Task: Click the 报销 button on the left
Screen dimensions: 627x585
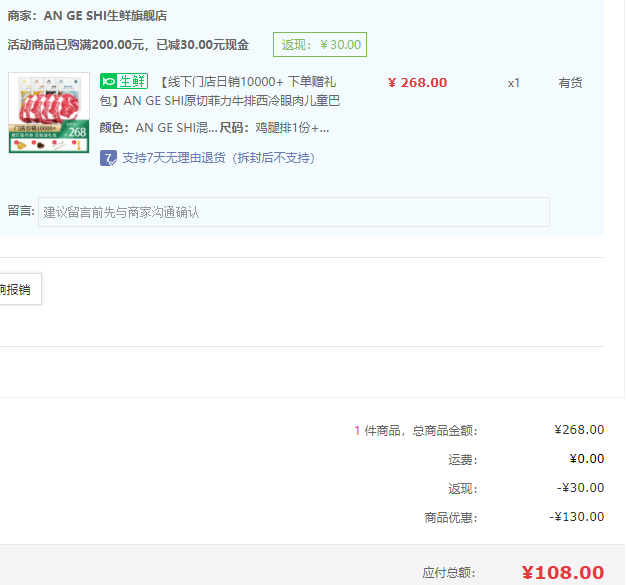Action: coord(20,289)
